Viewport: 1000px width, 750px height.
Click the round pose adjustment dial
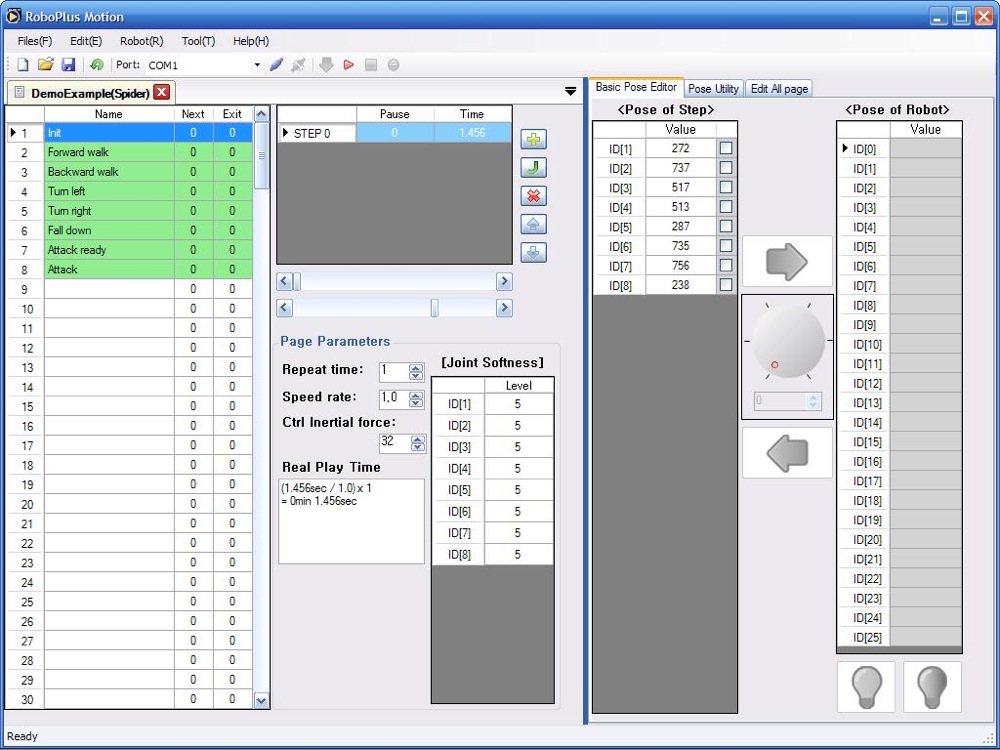[x=788, y=341]
